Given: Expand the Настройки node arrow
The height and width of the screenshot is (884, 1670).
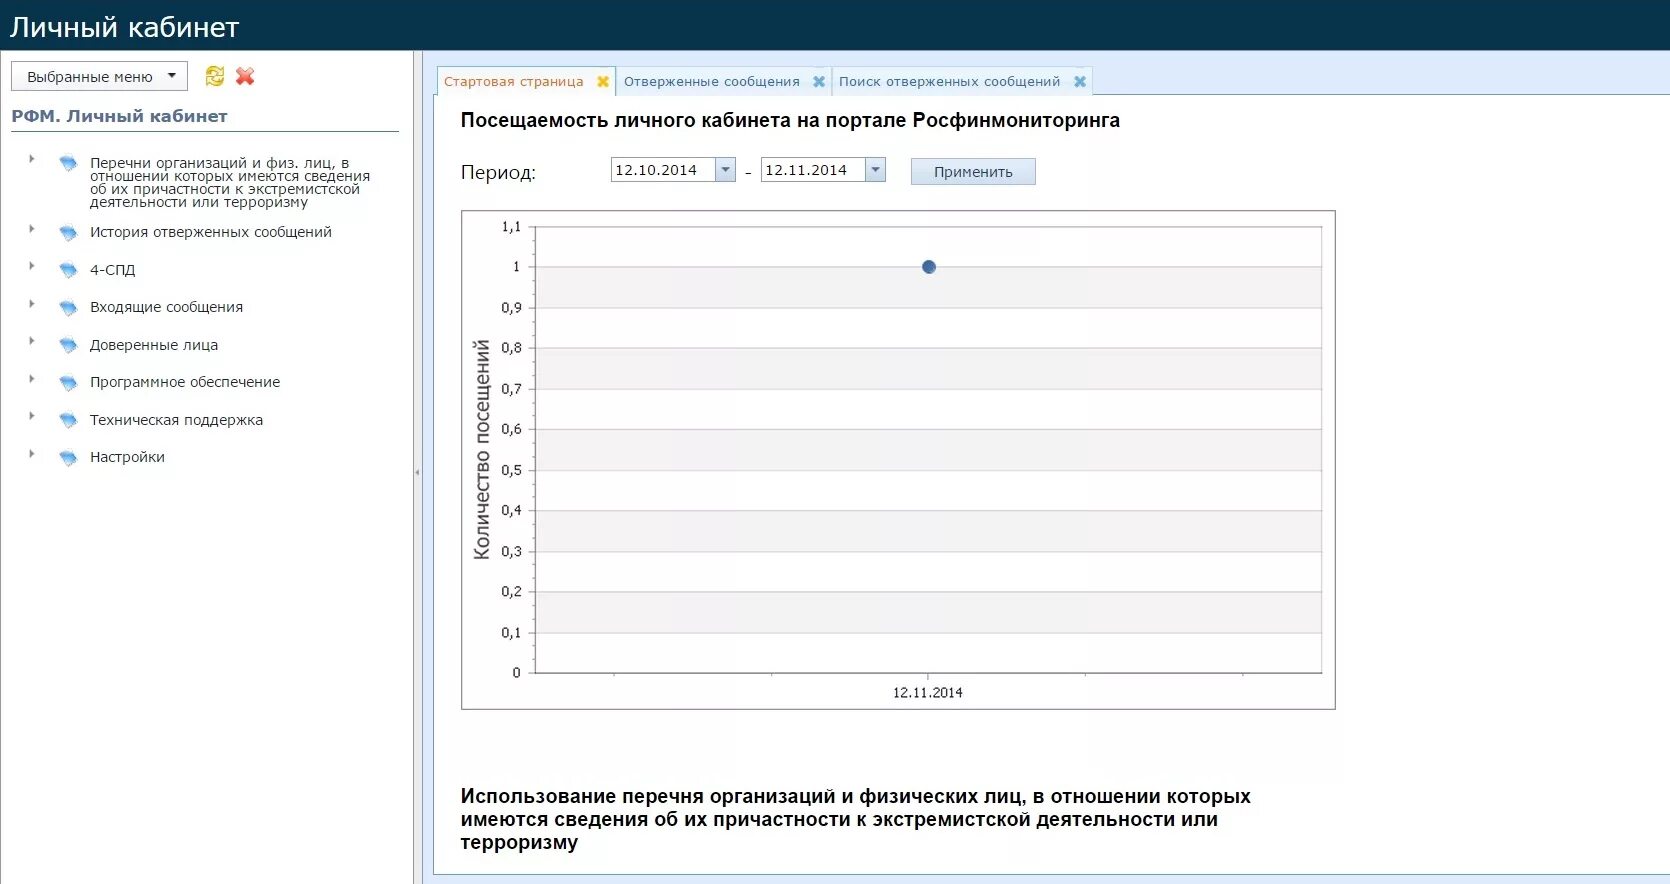Looking at the screenshot, I should (x=32, y=454).
